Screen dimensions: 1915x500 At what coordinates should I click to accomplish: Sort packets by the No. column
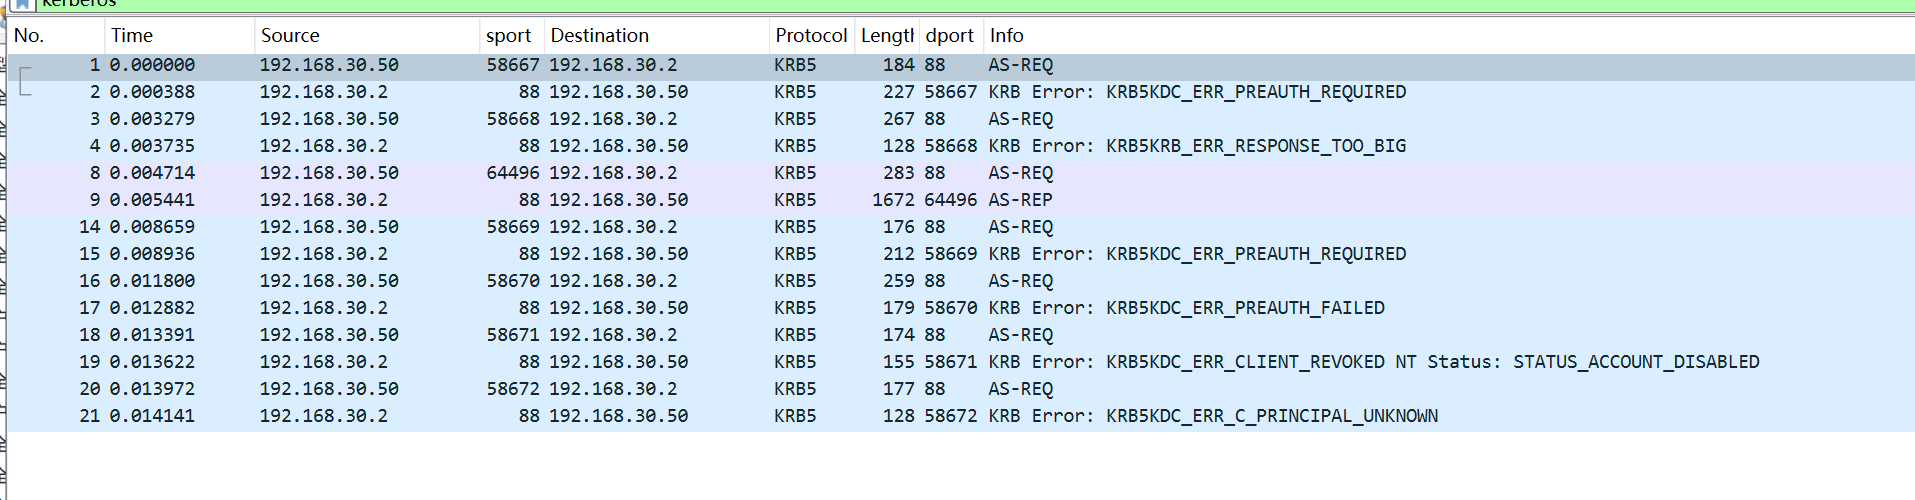pos(30,36)
